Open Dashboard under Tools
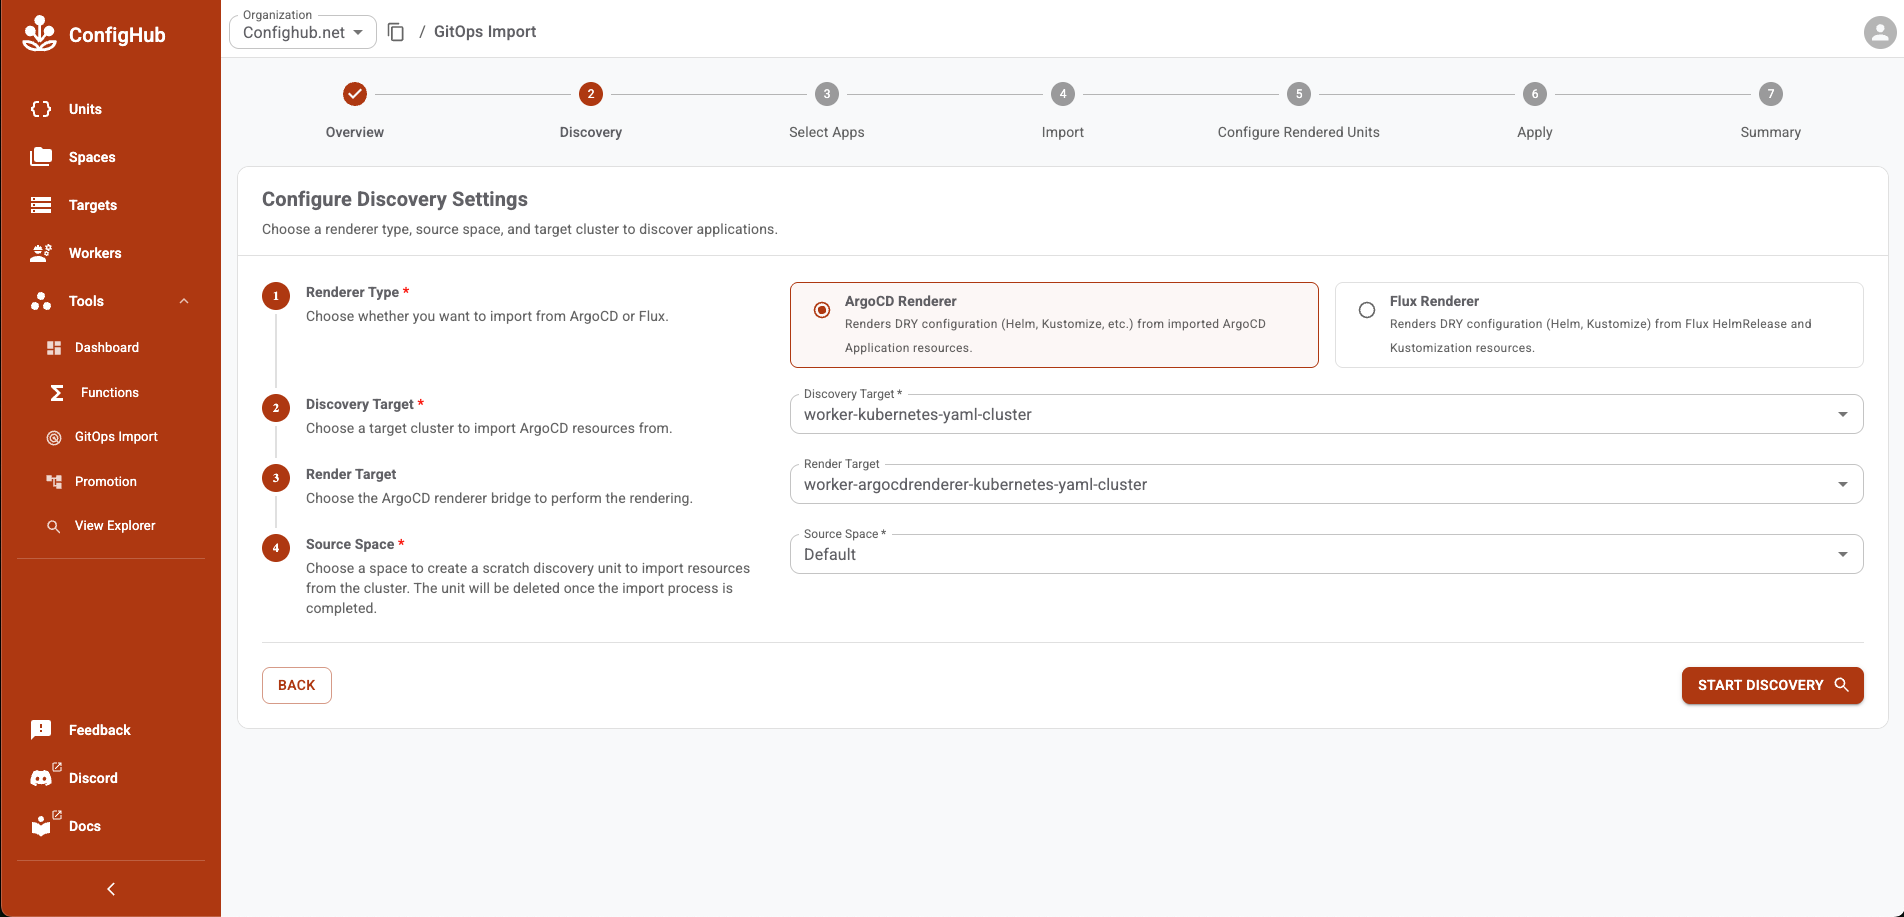The width and height of the screenshot is (1904, 917). pos(107,348)
